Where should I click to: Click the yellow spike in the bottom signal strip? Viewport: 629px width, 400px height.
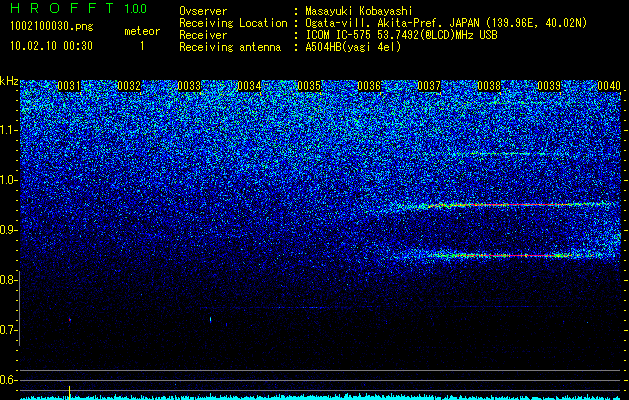pyautogui.click(x=69, y=392)
